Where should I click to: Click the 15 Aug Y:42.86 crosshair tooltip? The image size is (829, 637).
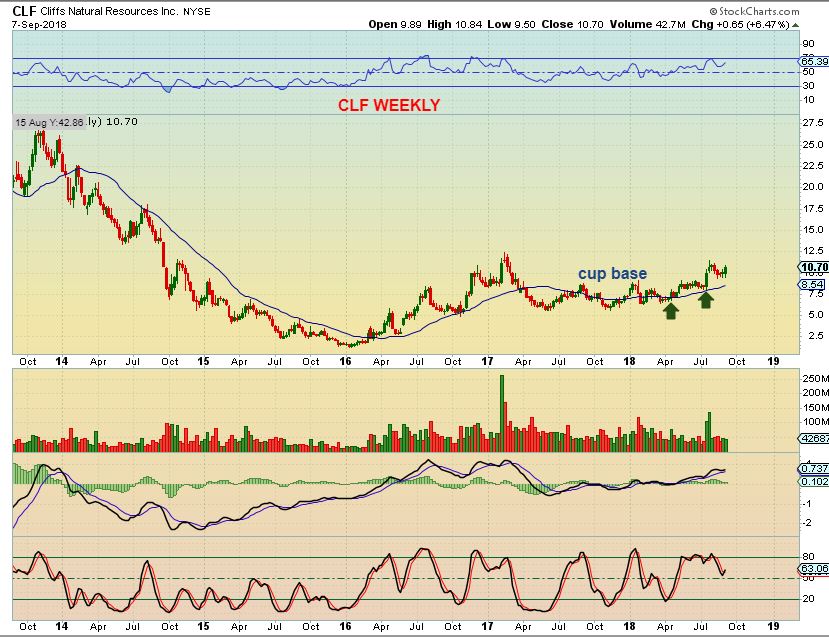(49, 122)
